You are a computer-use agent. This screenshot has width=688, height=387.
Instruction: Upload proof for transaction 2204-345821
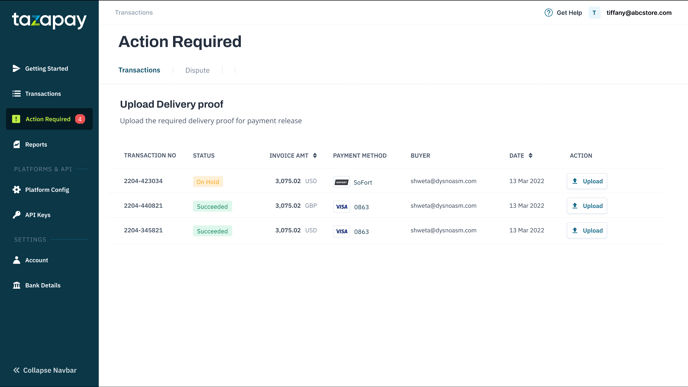click(587, 230)
